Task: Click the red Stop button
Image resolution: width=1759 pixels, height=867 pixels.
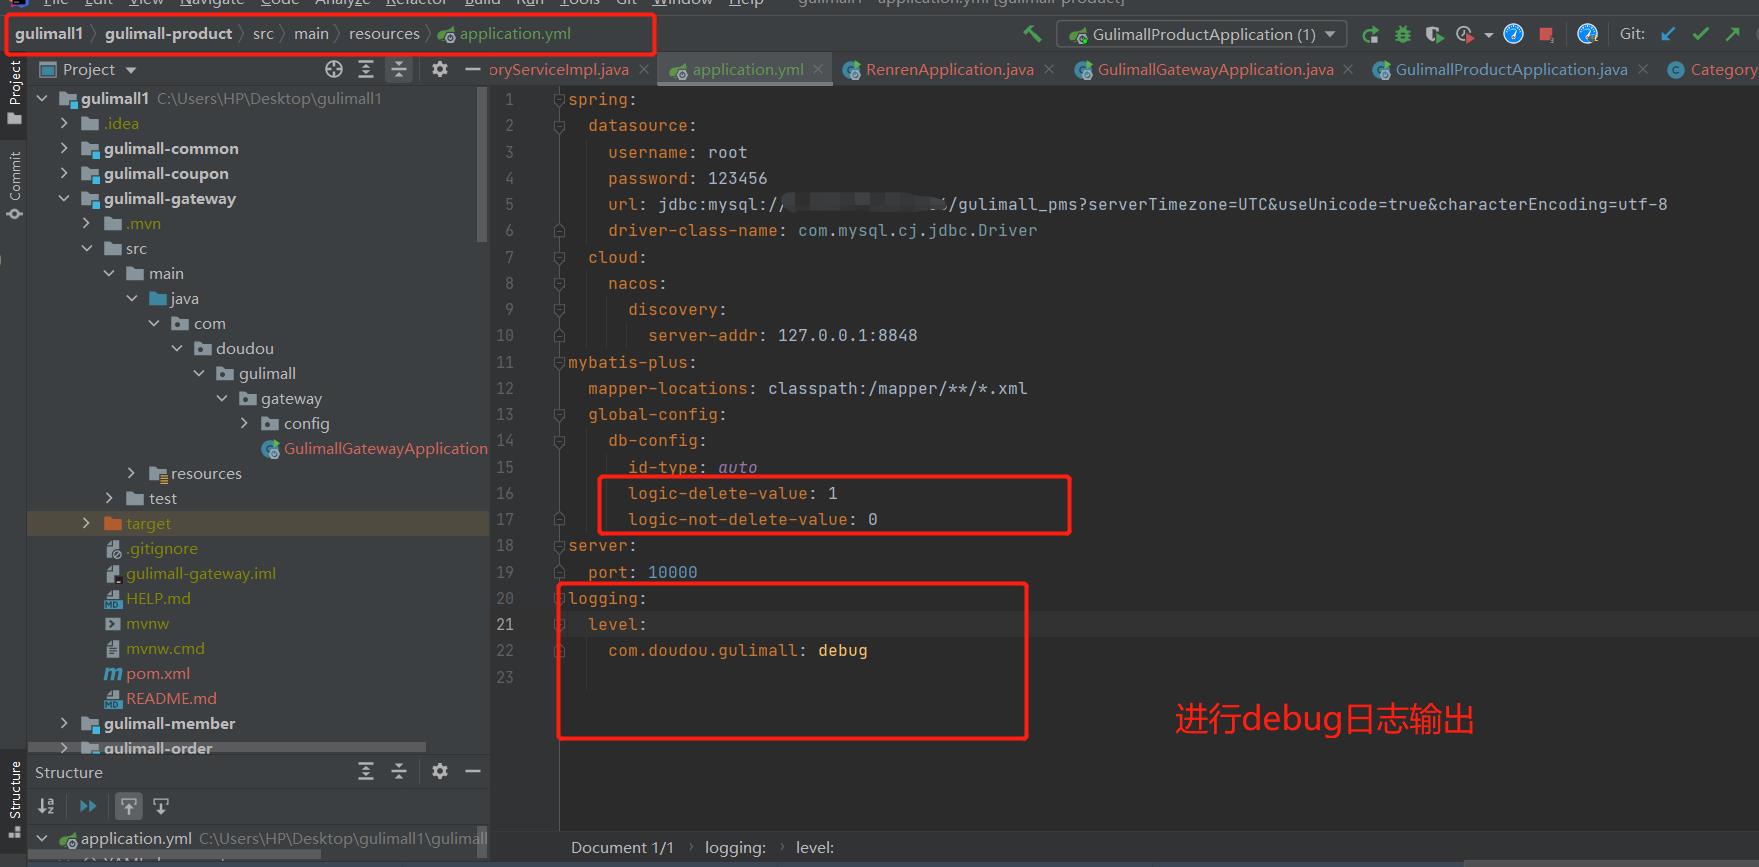Action: pyautogui.click(x=1546, y=35)
